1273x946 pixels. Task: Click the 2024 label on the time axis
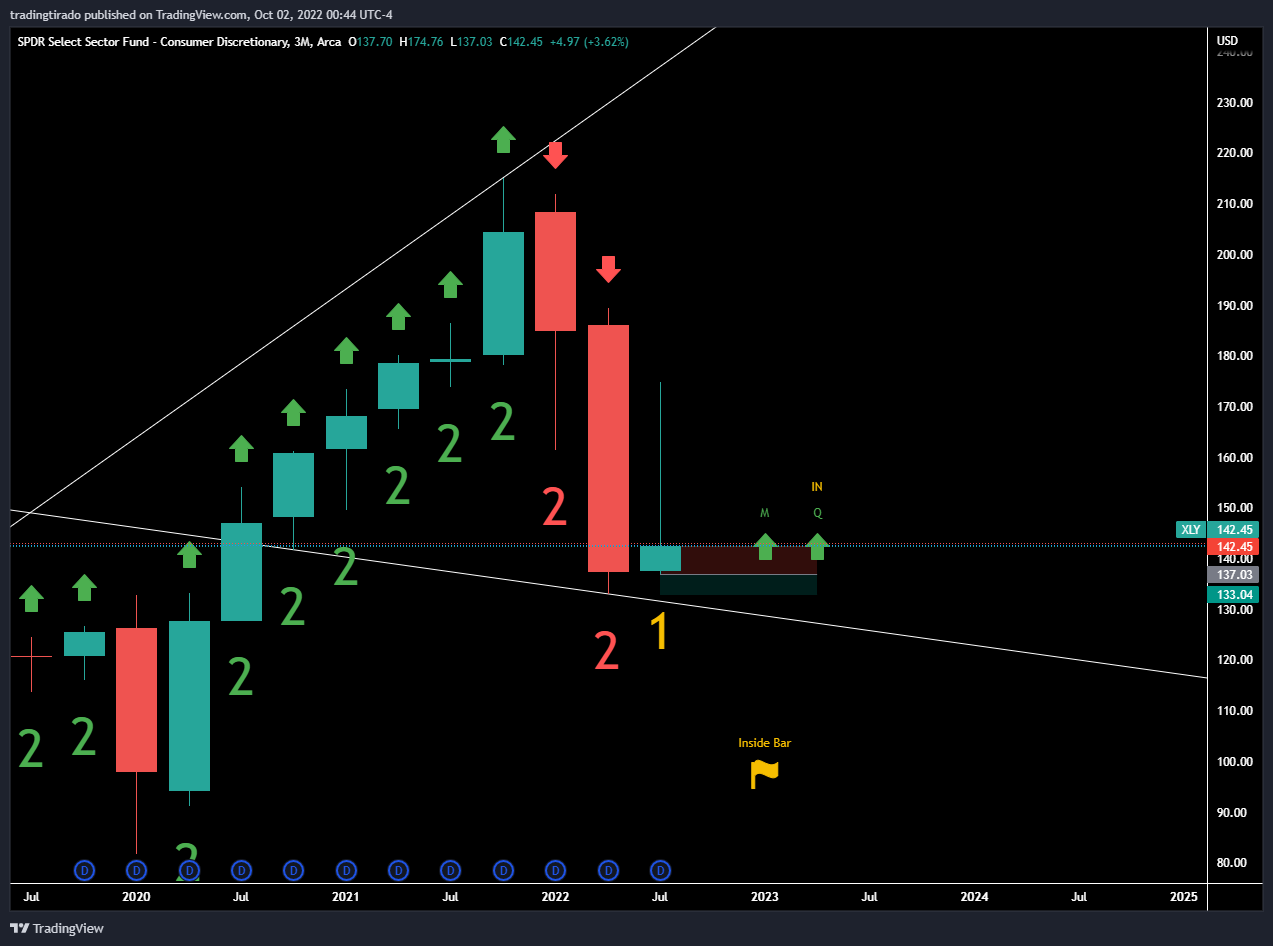click(974, 897)
